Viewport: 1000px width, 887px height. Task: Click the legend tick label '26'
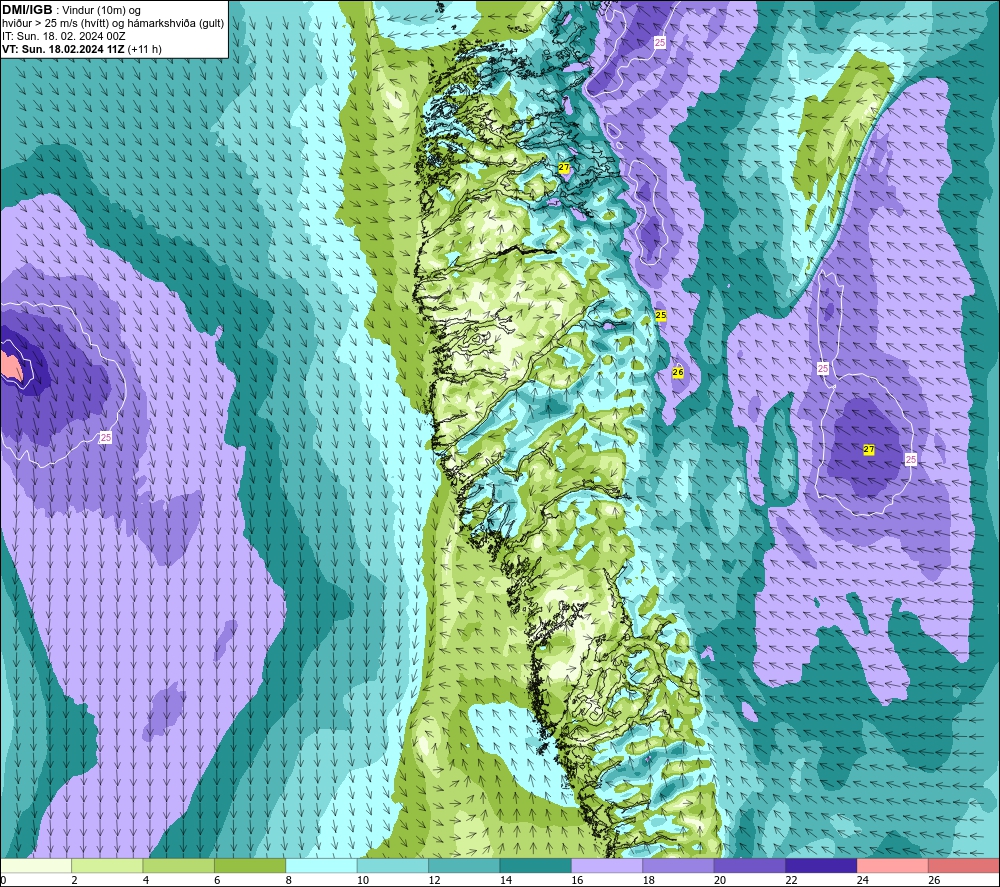point(934,880)
